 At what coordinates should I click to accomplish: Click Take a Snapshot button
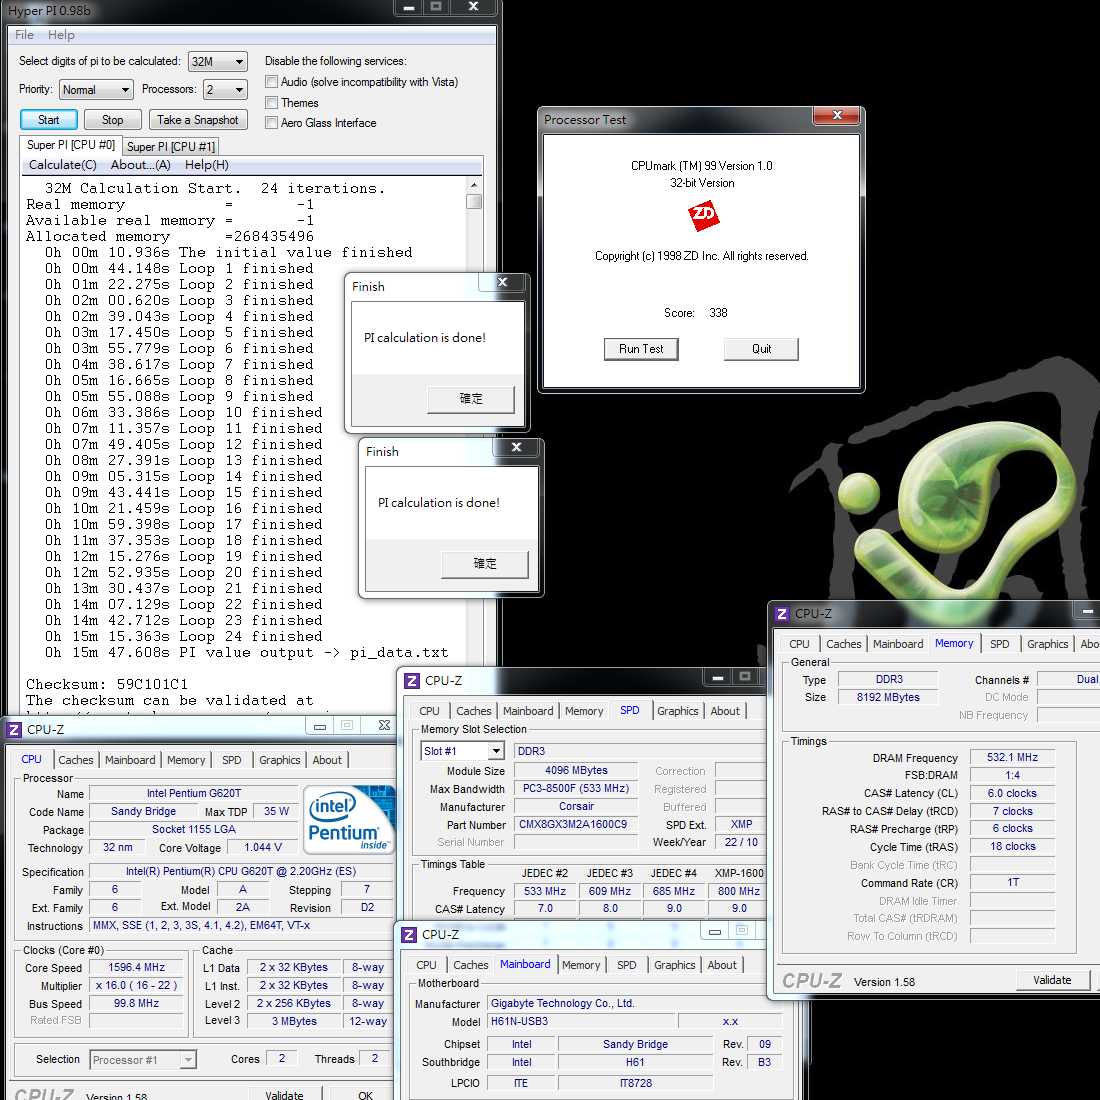[198, 120]
